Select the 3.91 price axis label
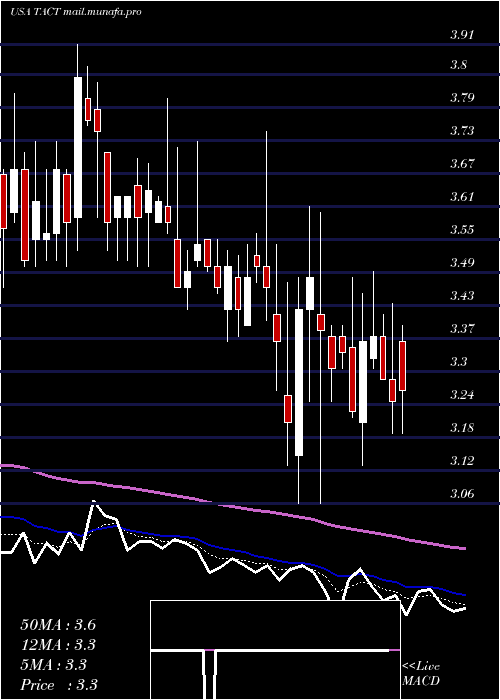This screenshot has width=500, height=700. coord(462,35)
